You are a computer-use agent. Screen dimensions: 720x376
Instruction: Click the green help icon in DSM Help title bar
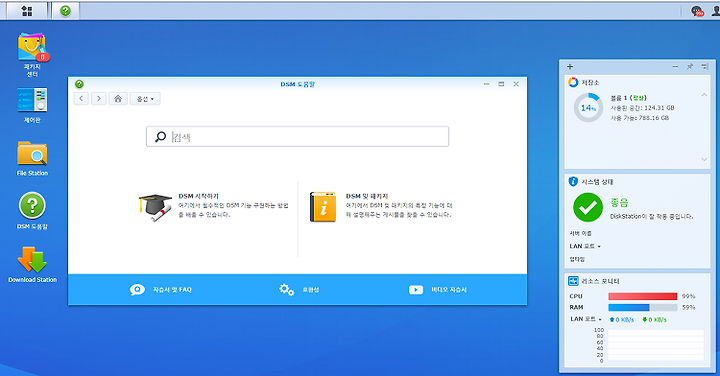[79, 84]
